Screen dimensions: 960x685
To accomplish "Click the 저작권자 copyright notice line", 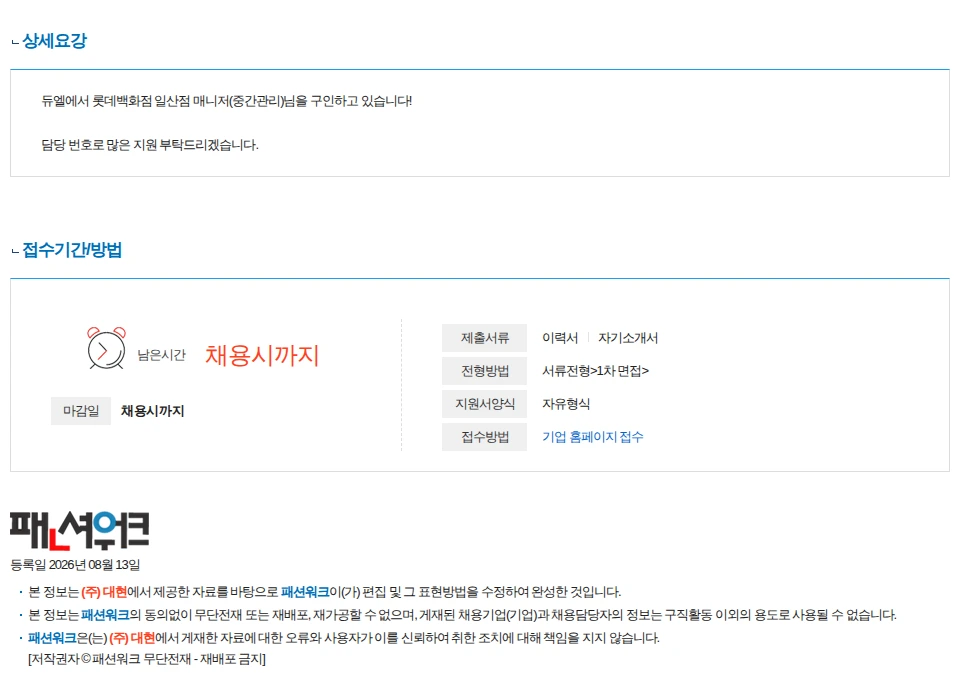I will 147,659.
